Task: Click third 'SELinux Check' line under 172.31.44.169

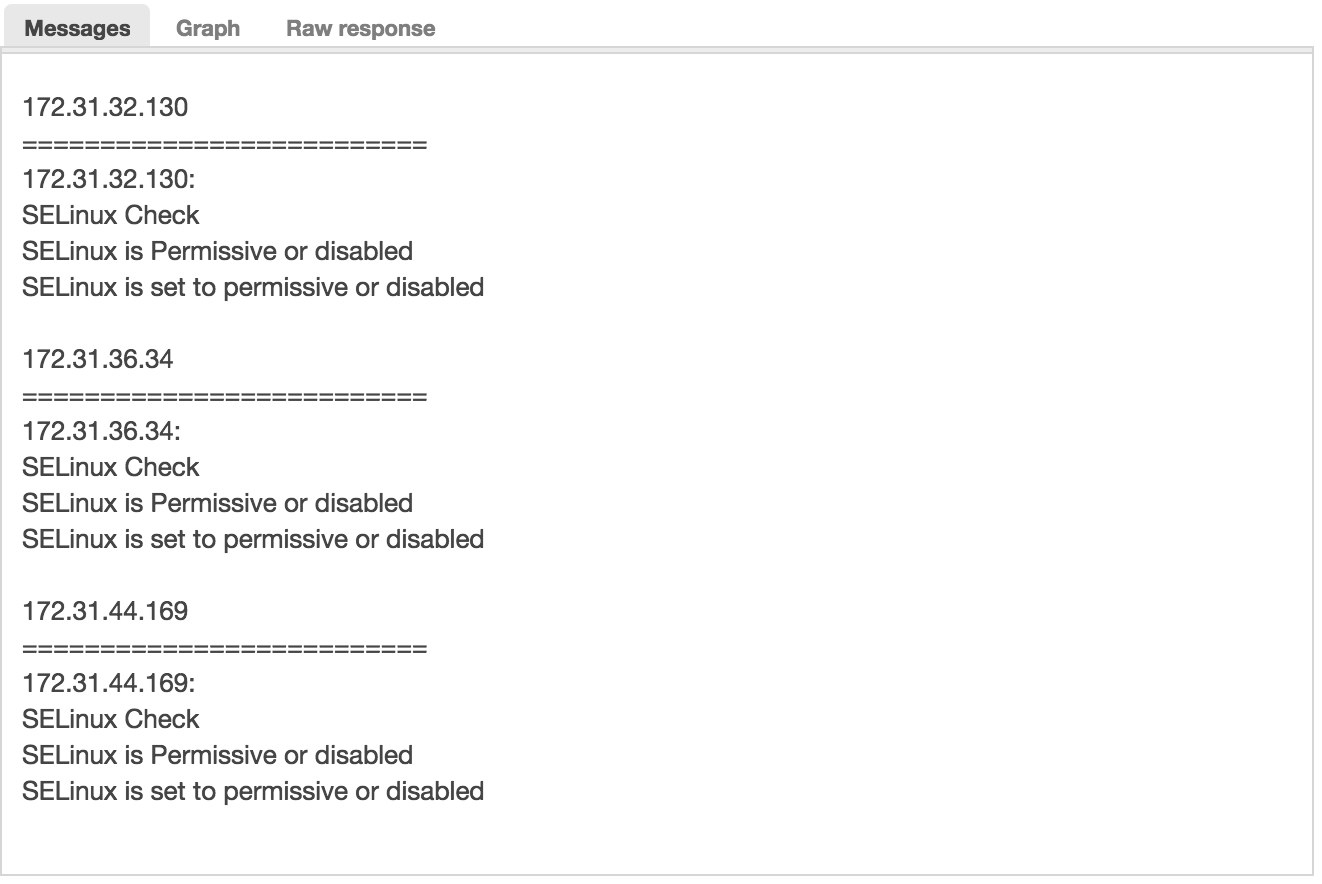Action: tap(111, 719)
